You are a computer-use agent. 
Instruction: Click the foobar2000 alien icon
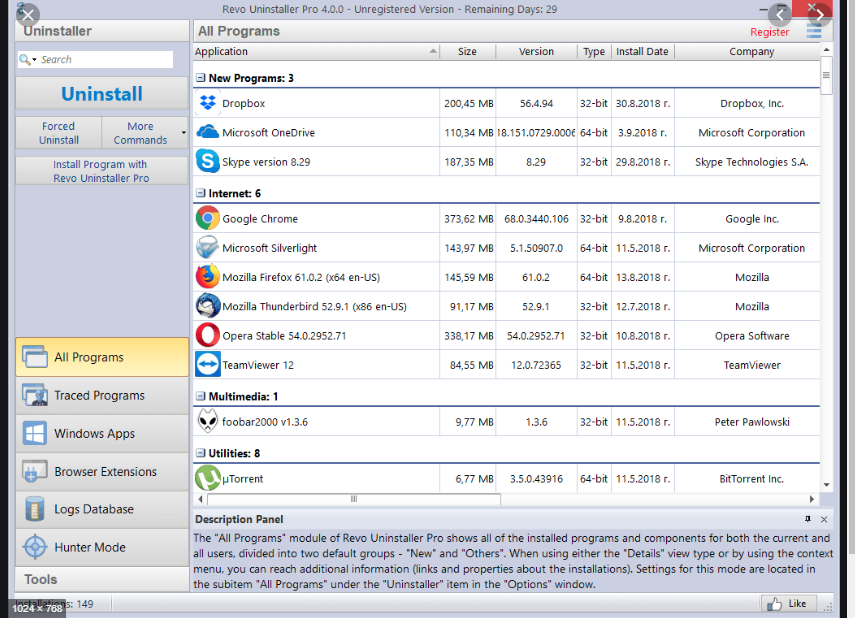207,422
